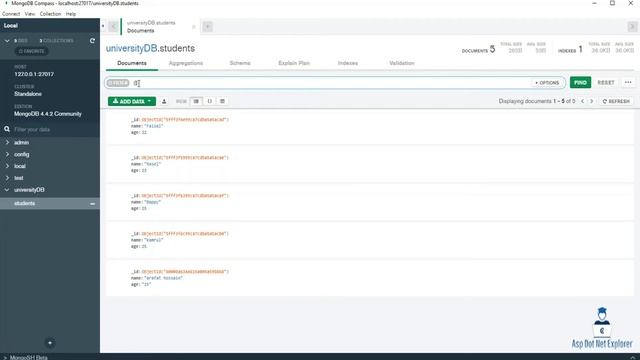Switch to Validation tab
This screenshot has height=360, width=640.
[402, 63]
